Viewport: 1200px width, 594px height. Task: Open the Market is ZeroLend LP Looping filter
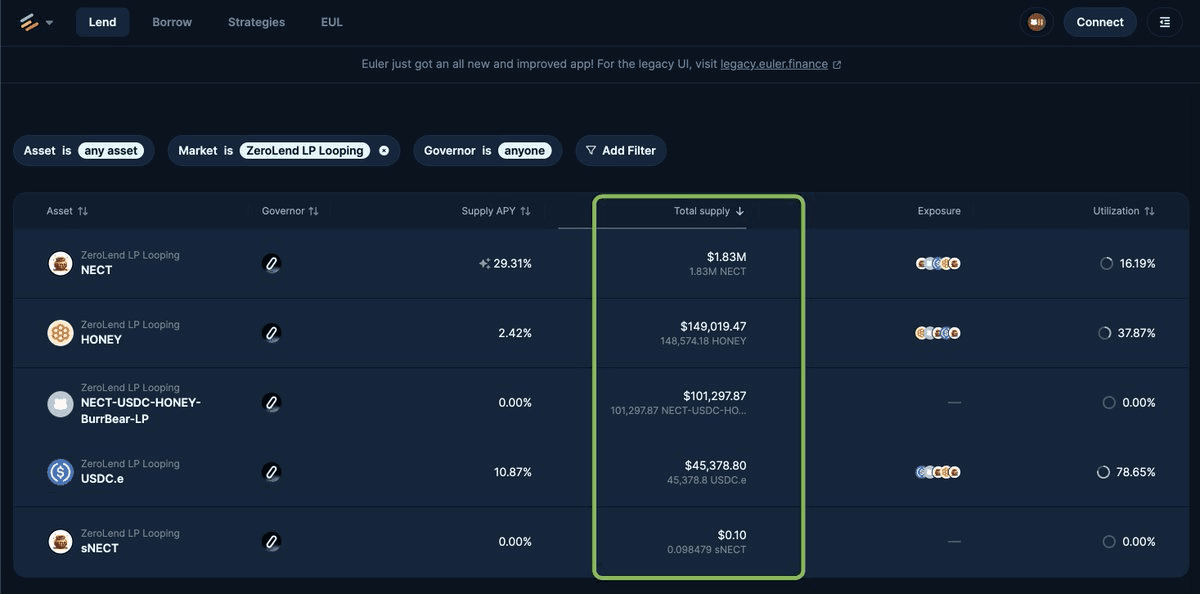[x=284, y=151]
